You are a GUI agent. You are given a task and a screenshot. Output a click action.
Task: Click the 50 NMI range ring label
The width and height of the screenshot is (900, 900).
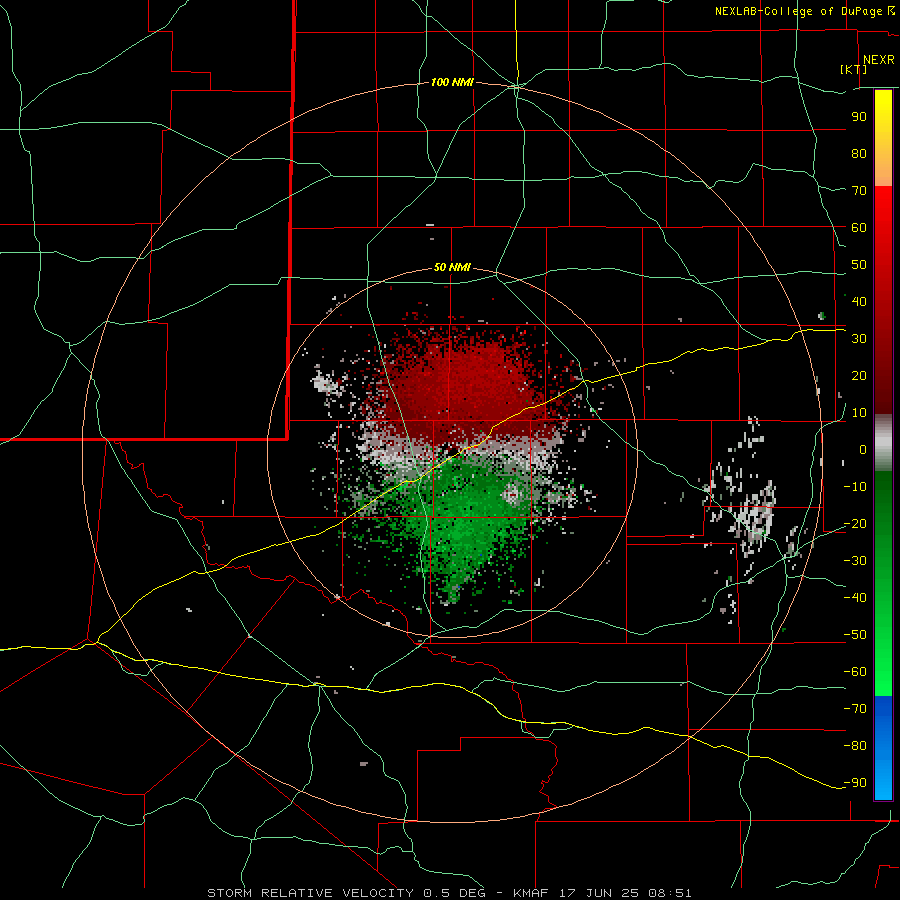coord(452,267)
